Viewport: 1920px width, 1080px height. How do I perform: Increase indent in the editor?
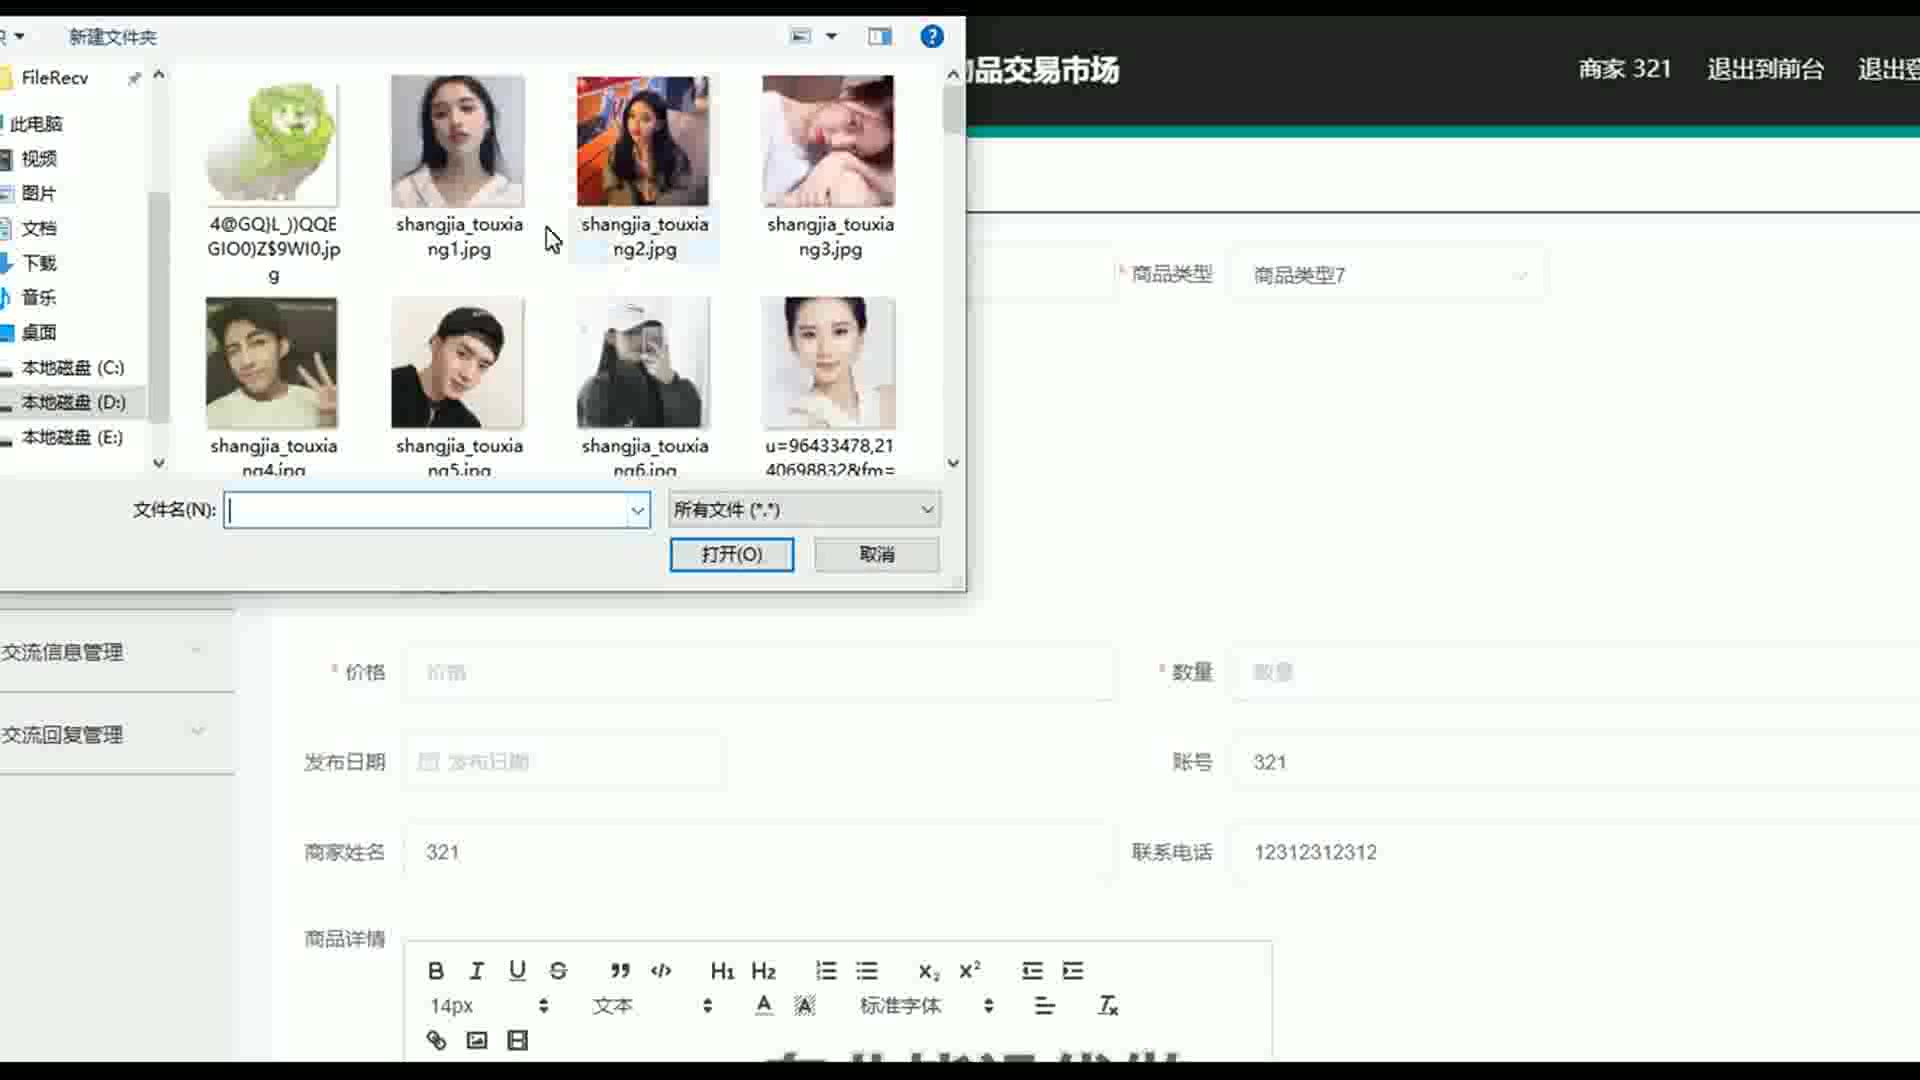pyautogui.click(x=1073, y=970)
